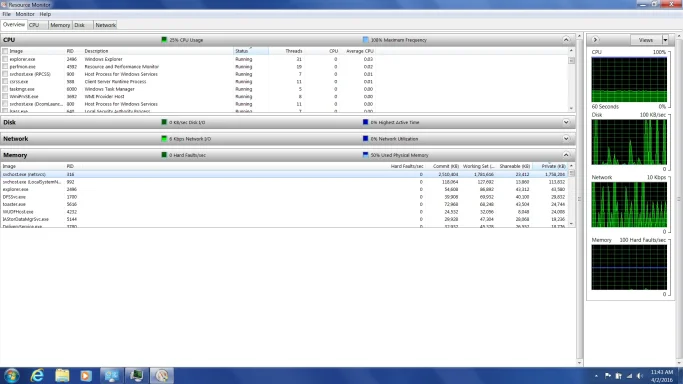Switch to Task Manager taskbar icon
The height and width of the screenshot is (384, 683).
click(137, 375)
